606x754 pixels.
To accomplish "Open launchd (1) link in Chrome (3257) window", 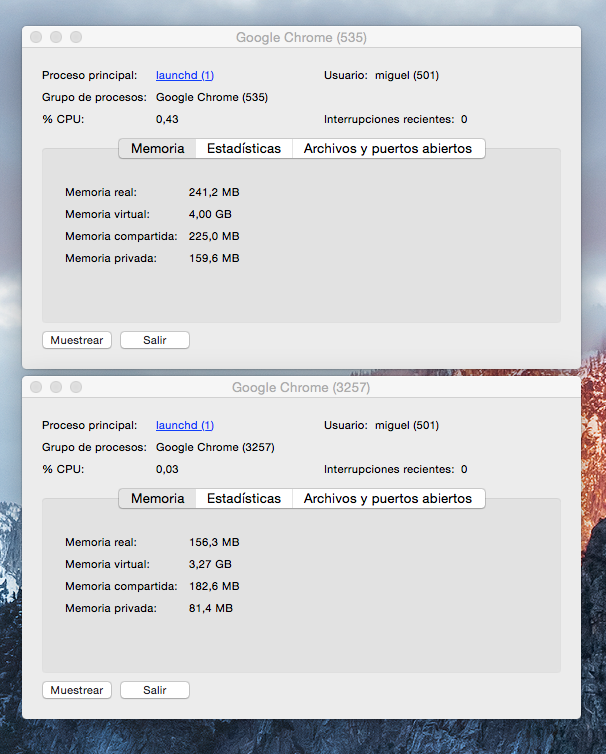I will click(x=185, y=426).
